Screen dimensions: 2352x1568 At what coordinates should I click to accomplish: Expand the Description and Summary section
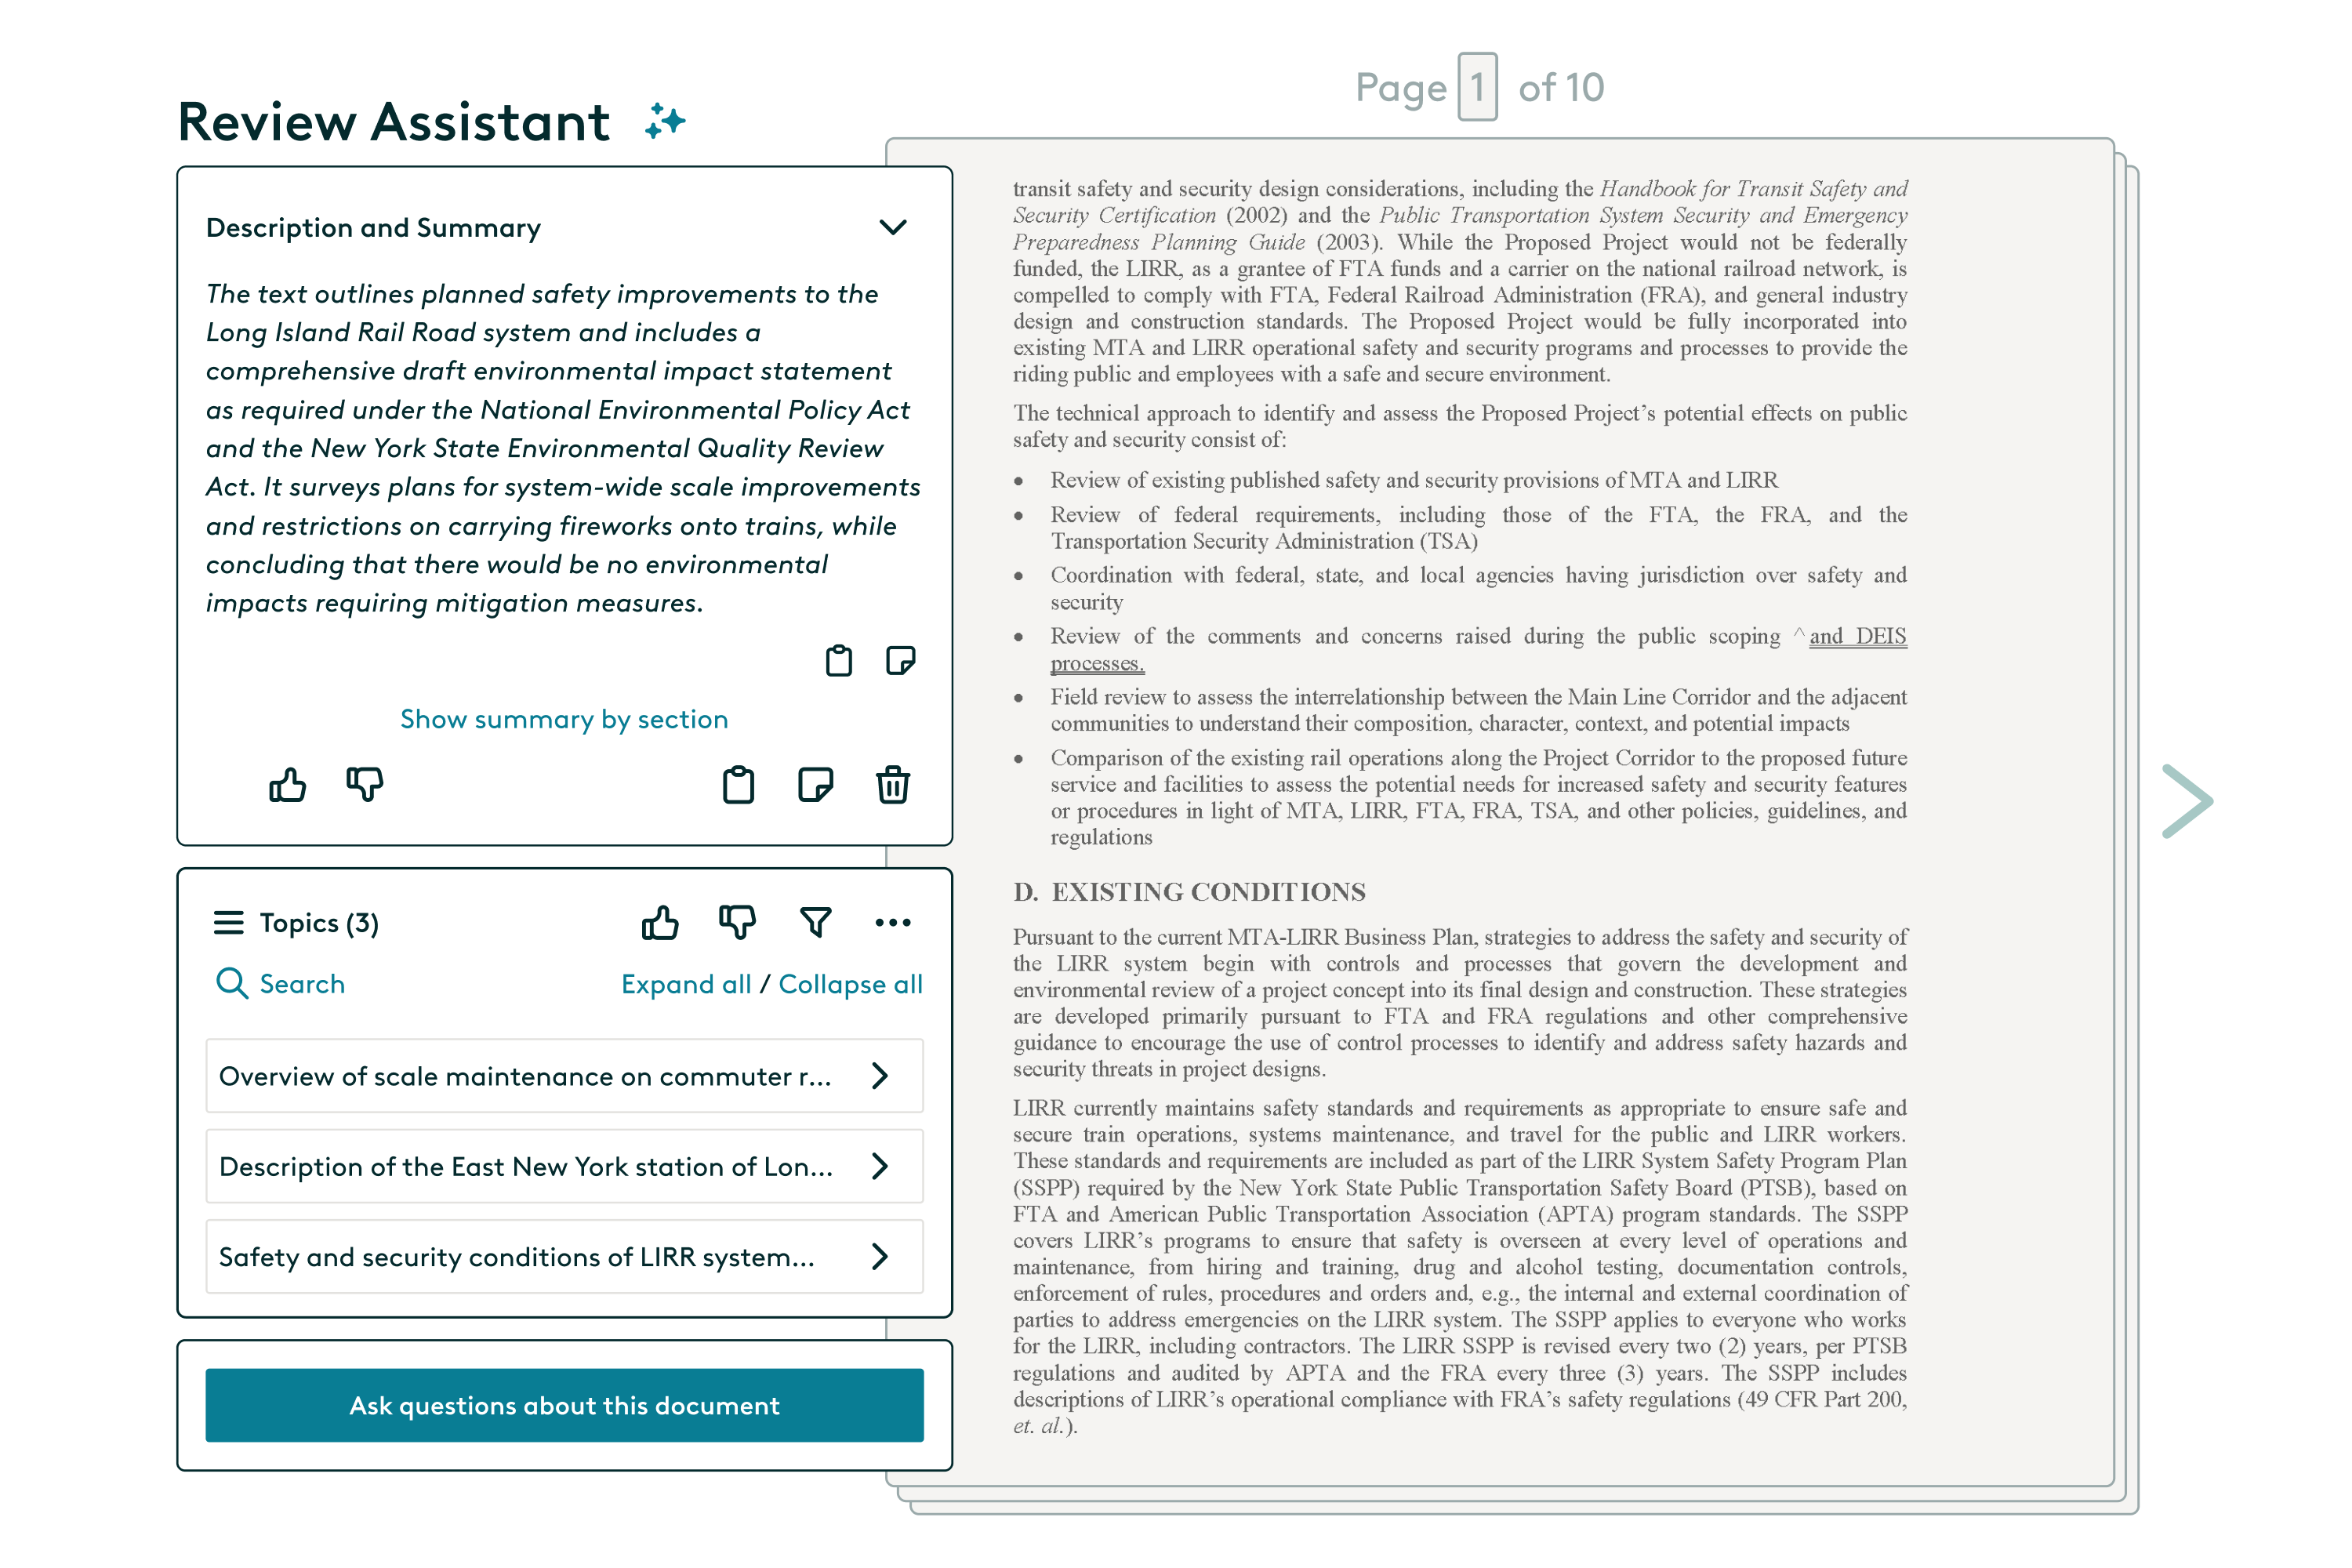click(x=891, y=226)
